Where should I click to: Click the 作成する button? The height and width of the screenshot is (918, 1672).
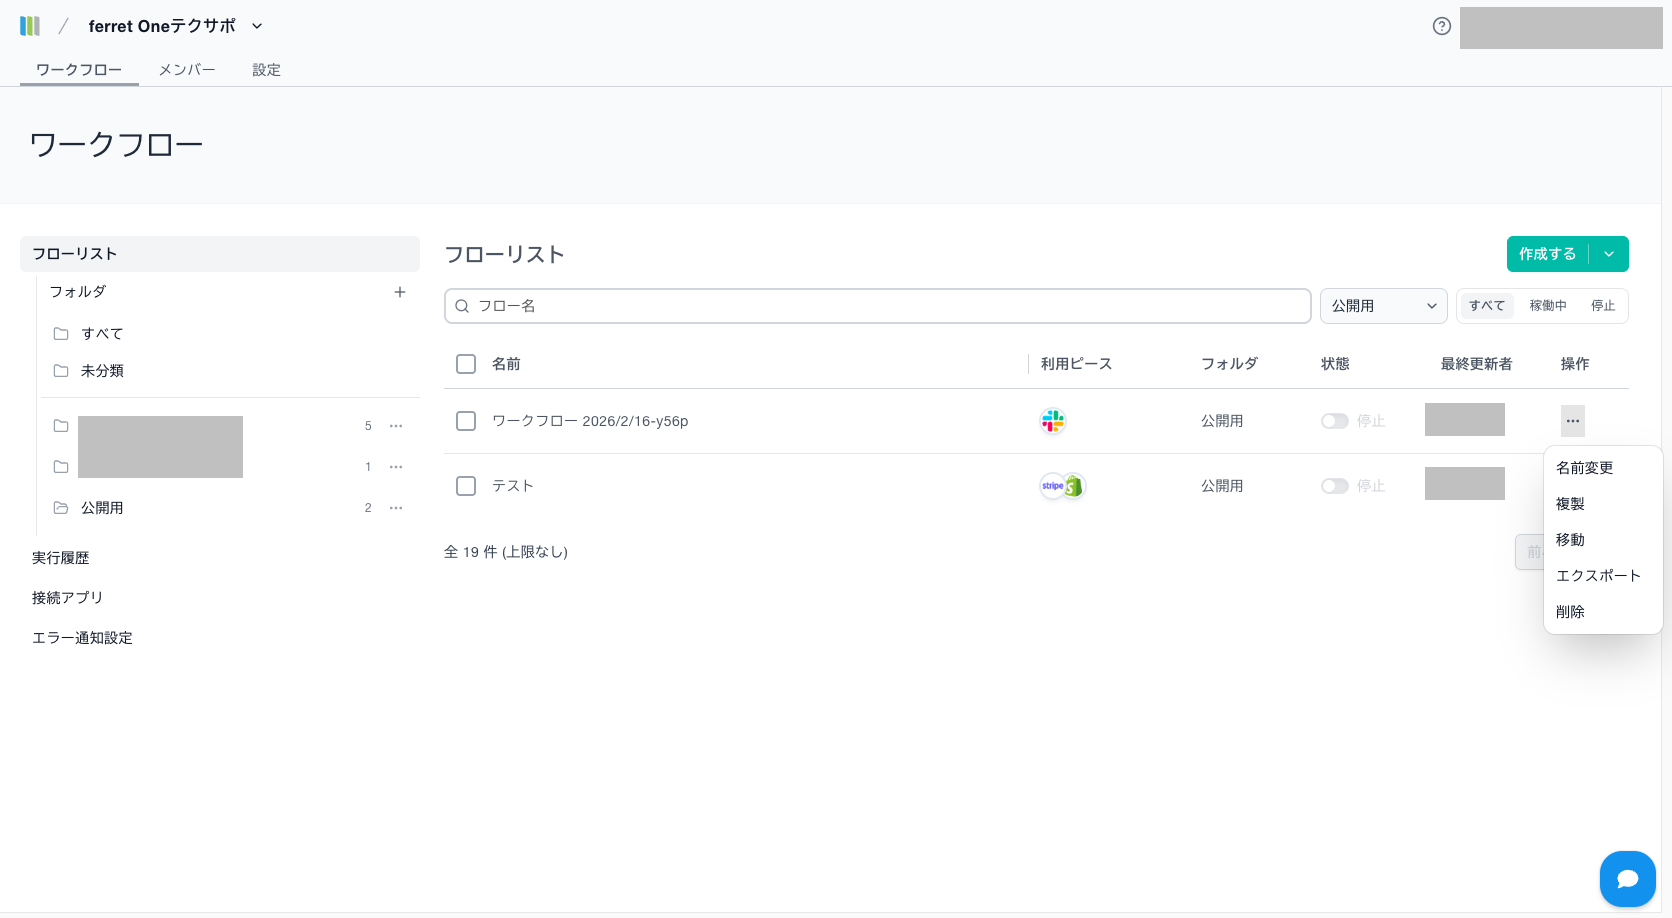point(1547,254)
